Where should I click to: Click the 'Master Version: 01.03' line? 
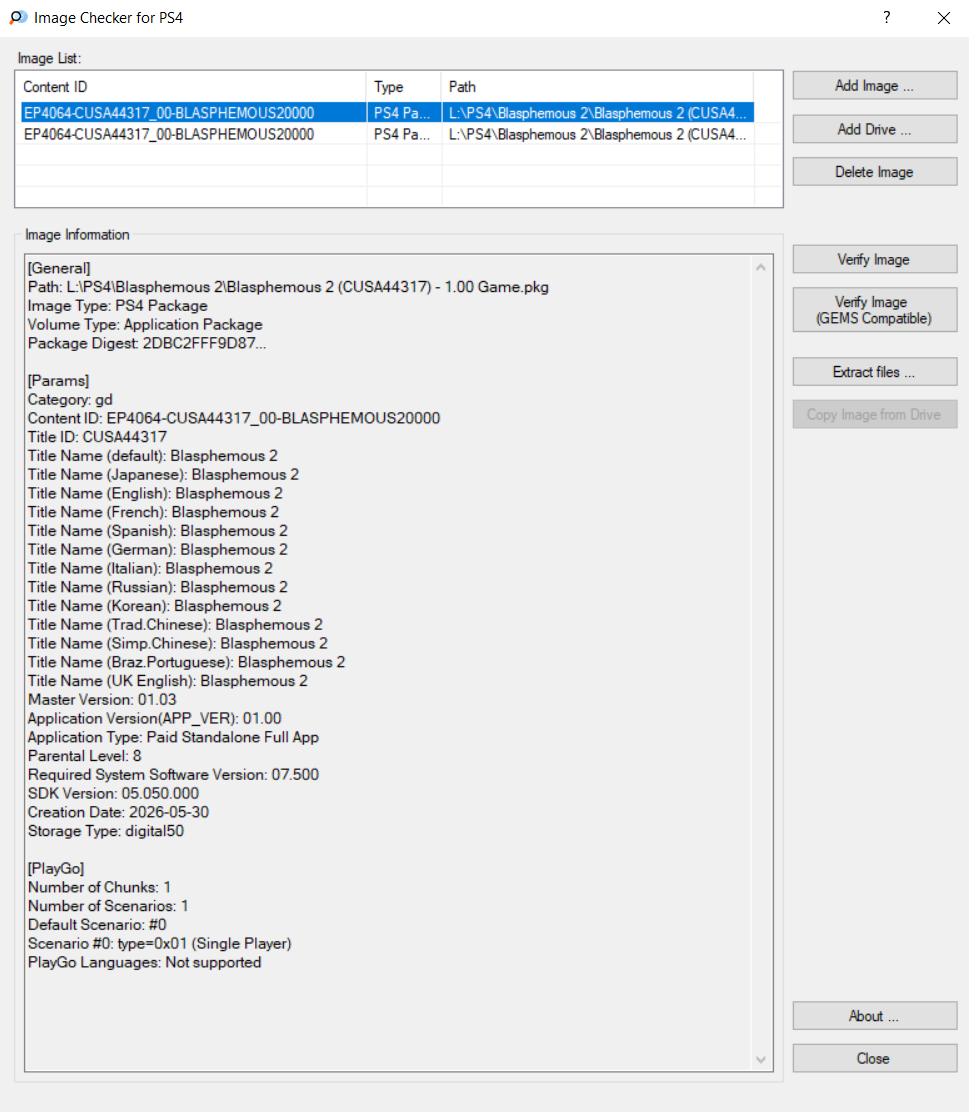coord(102,700)
